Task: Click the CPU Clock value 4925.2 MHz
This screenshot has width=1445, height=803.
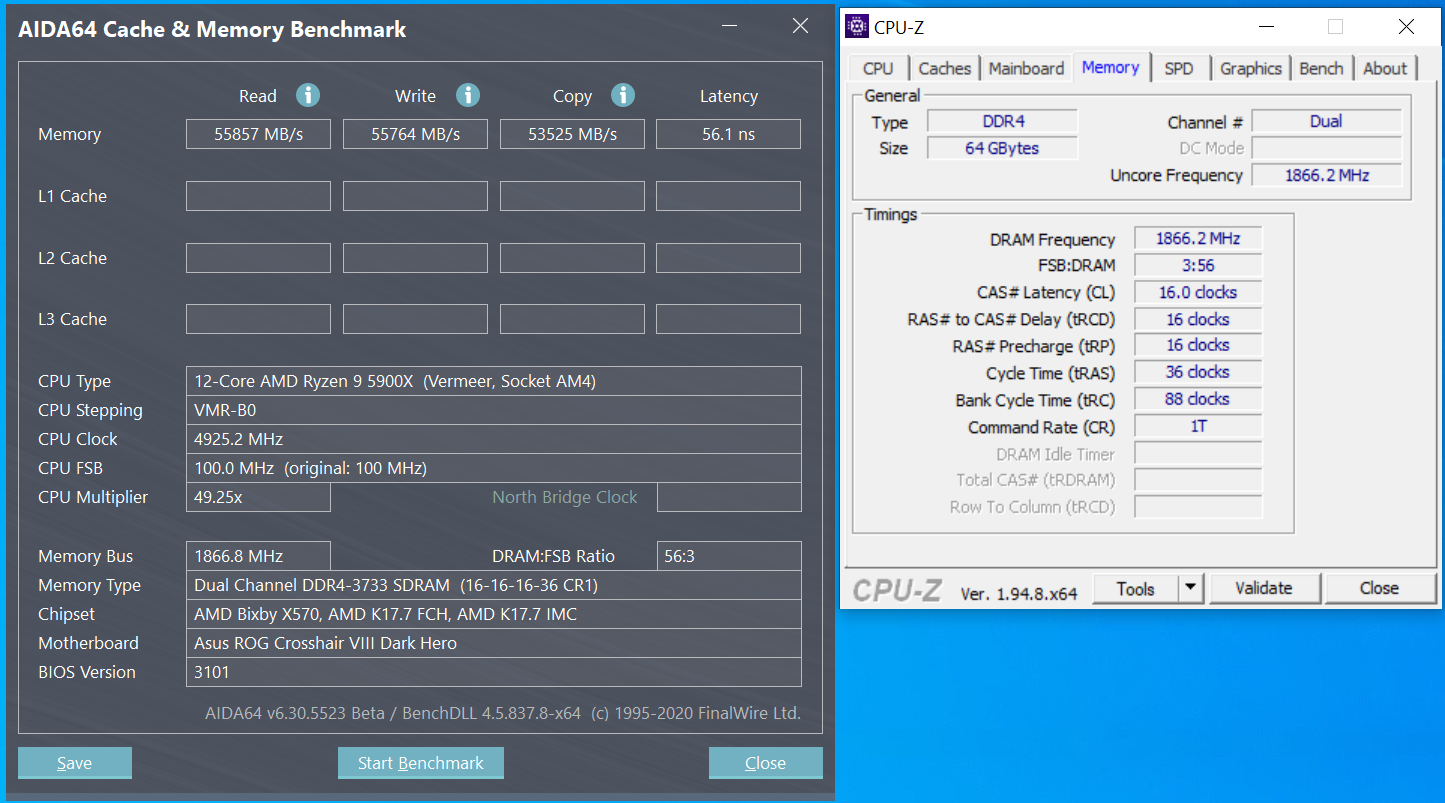Action: click(494, 439)
